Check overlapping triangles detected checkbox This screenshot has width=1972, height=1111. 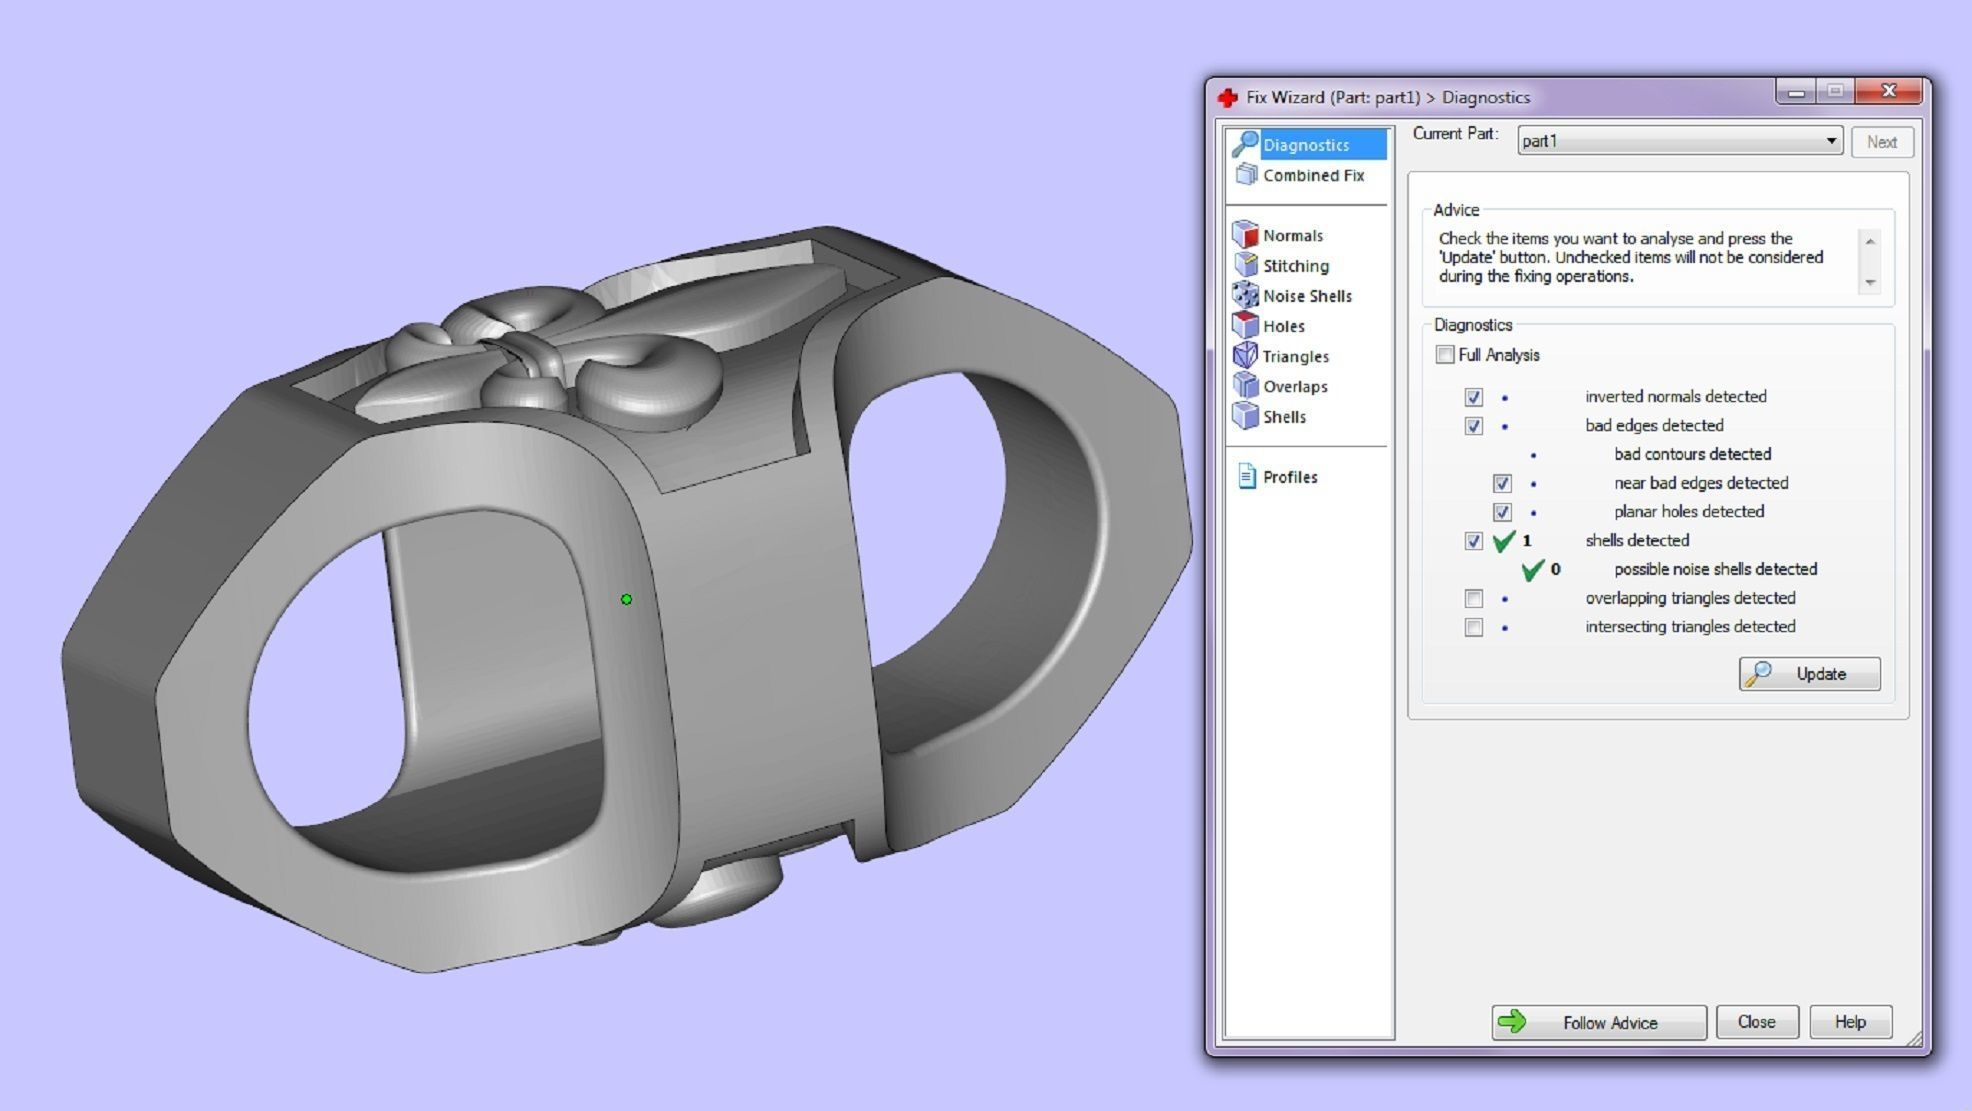click(x=1473, y=598)
